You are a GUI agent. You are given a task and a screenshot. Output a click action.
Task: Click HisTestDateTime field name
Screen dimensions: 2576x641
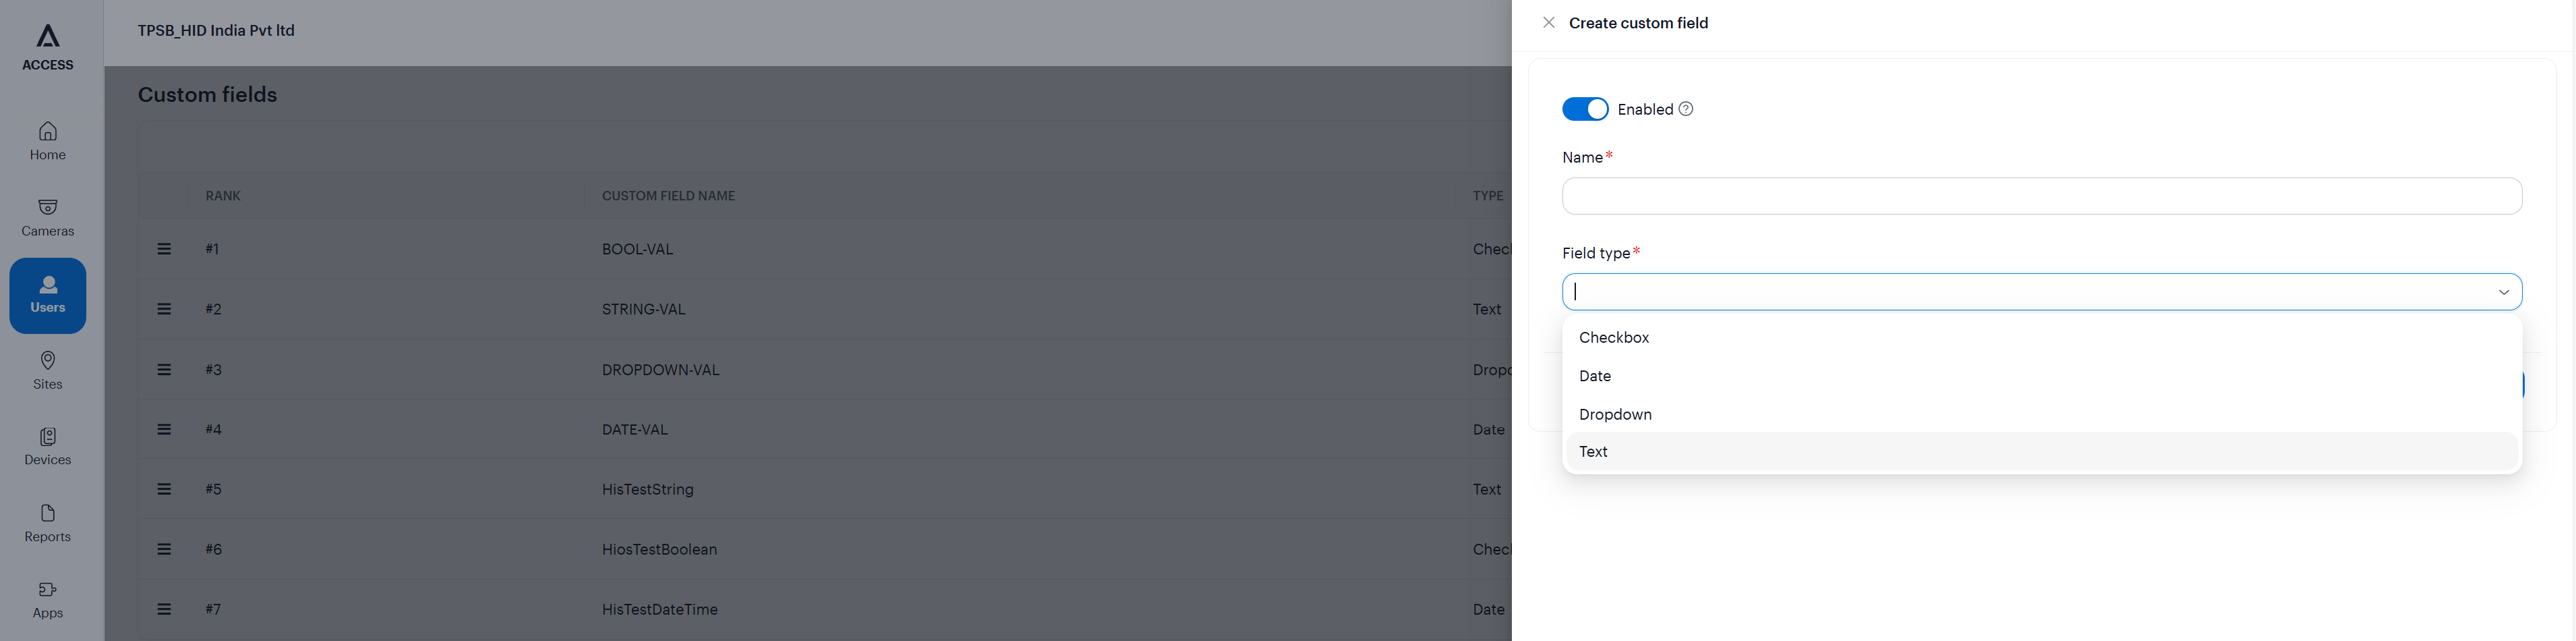point(659,609)
